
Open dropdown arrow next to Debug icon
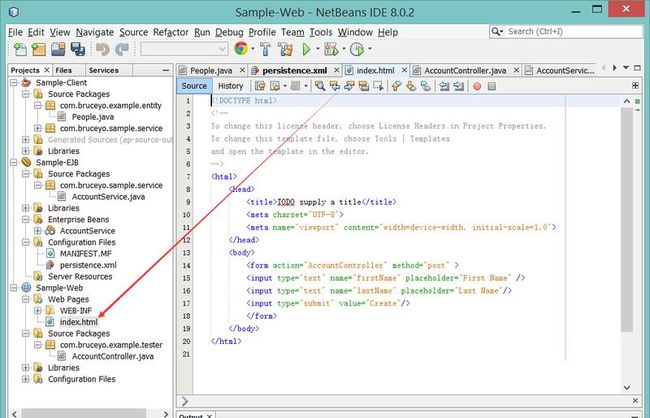(344, 49)
